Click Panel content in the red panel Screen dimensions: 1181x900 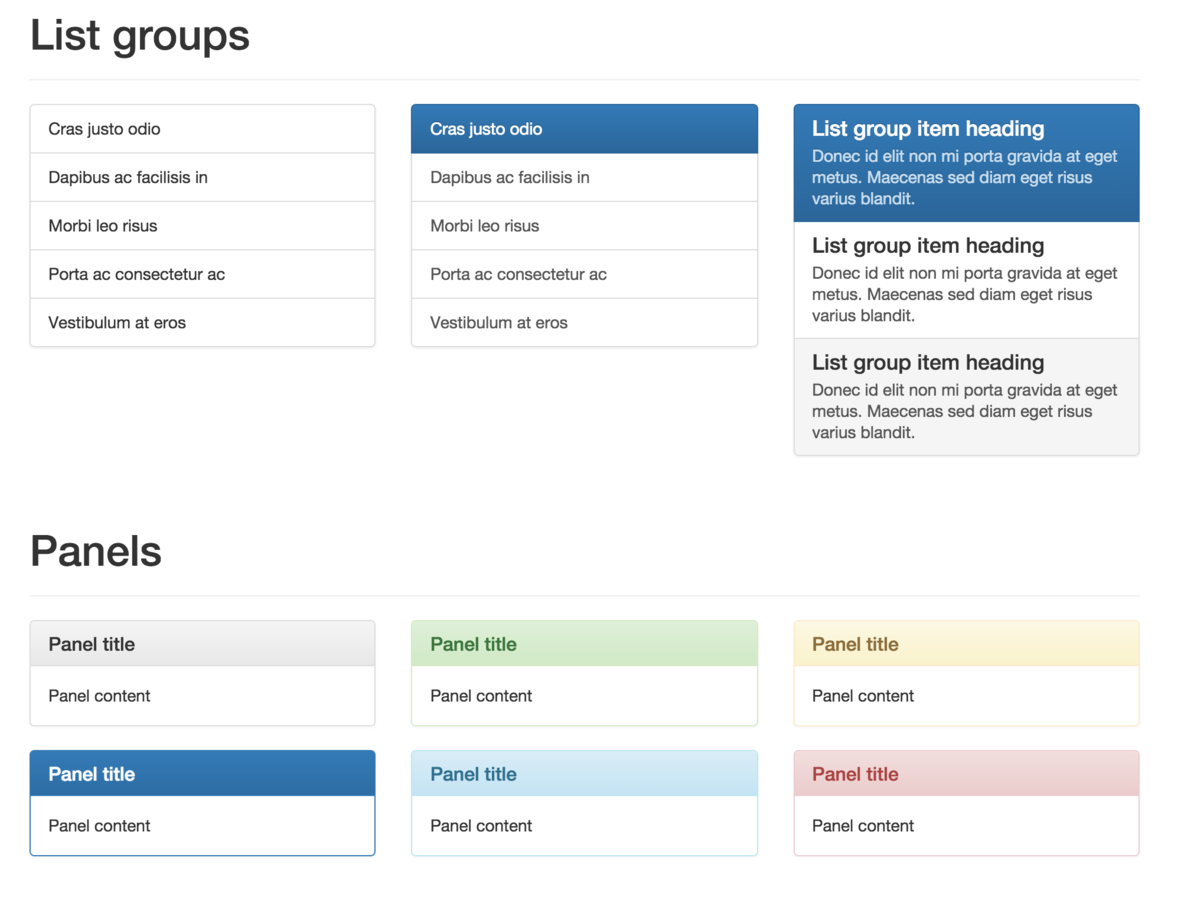(x=863, y=825)
